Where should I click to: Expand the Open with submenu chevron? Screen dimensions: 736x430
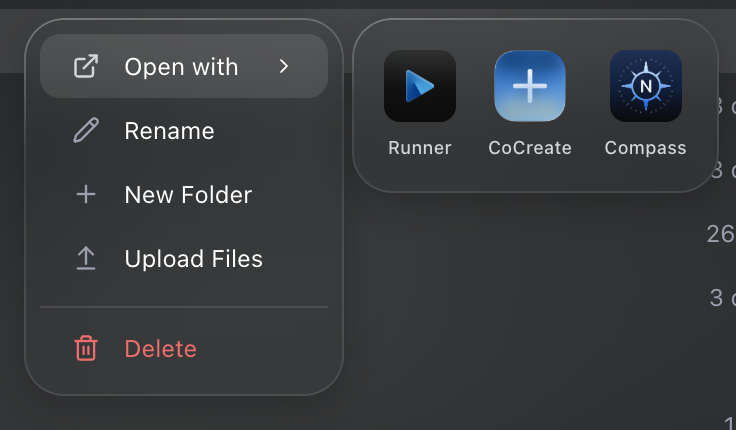pyautogui.click(x=284, y=67)
